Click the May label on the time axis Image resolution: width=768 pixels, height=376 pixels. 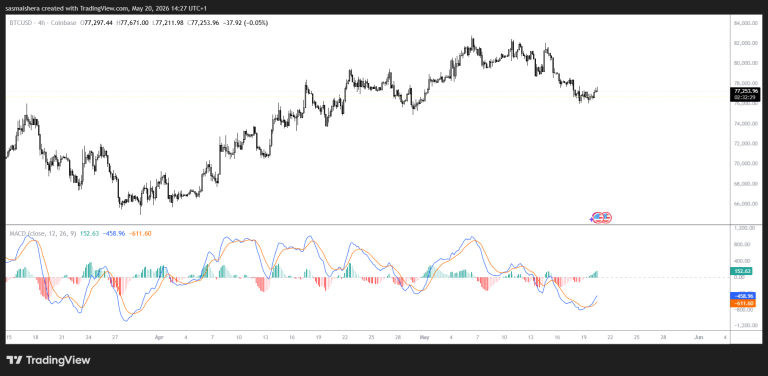click(x=424, y=337)
